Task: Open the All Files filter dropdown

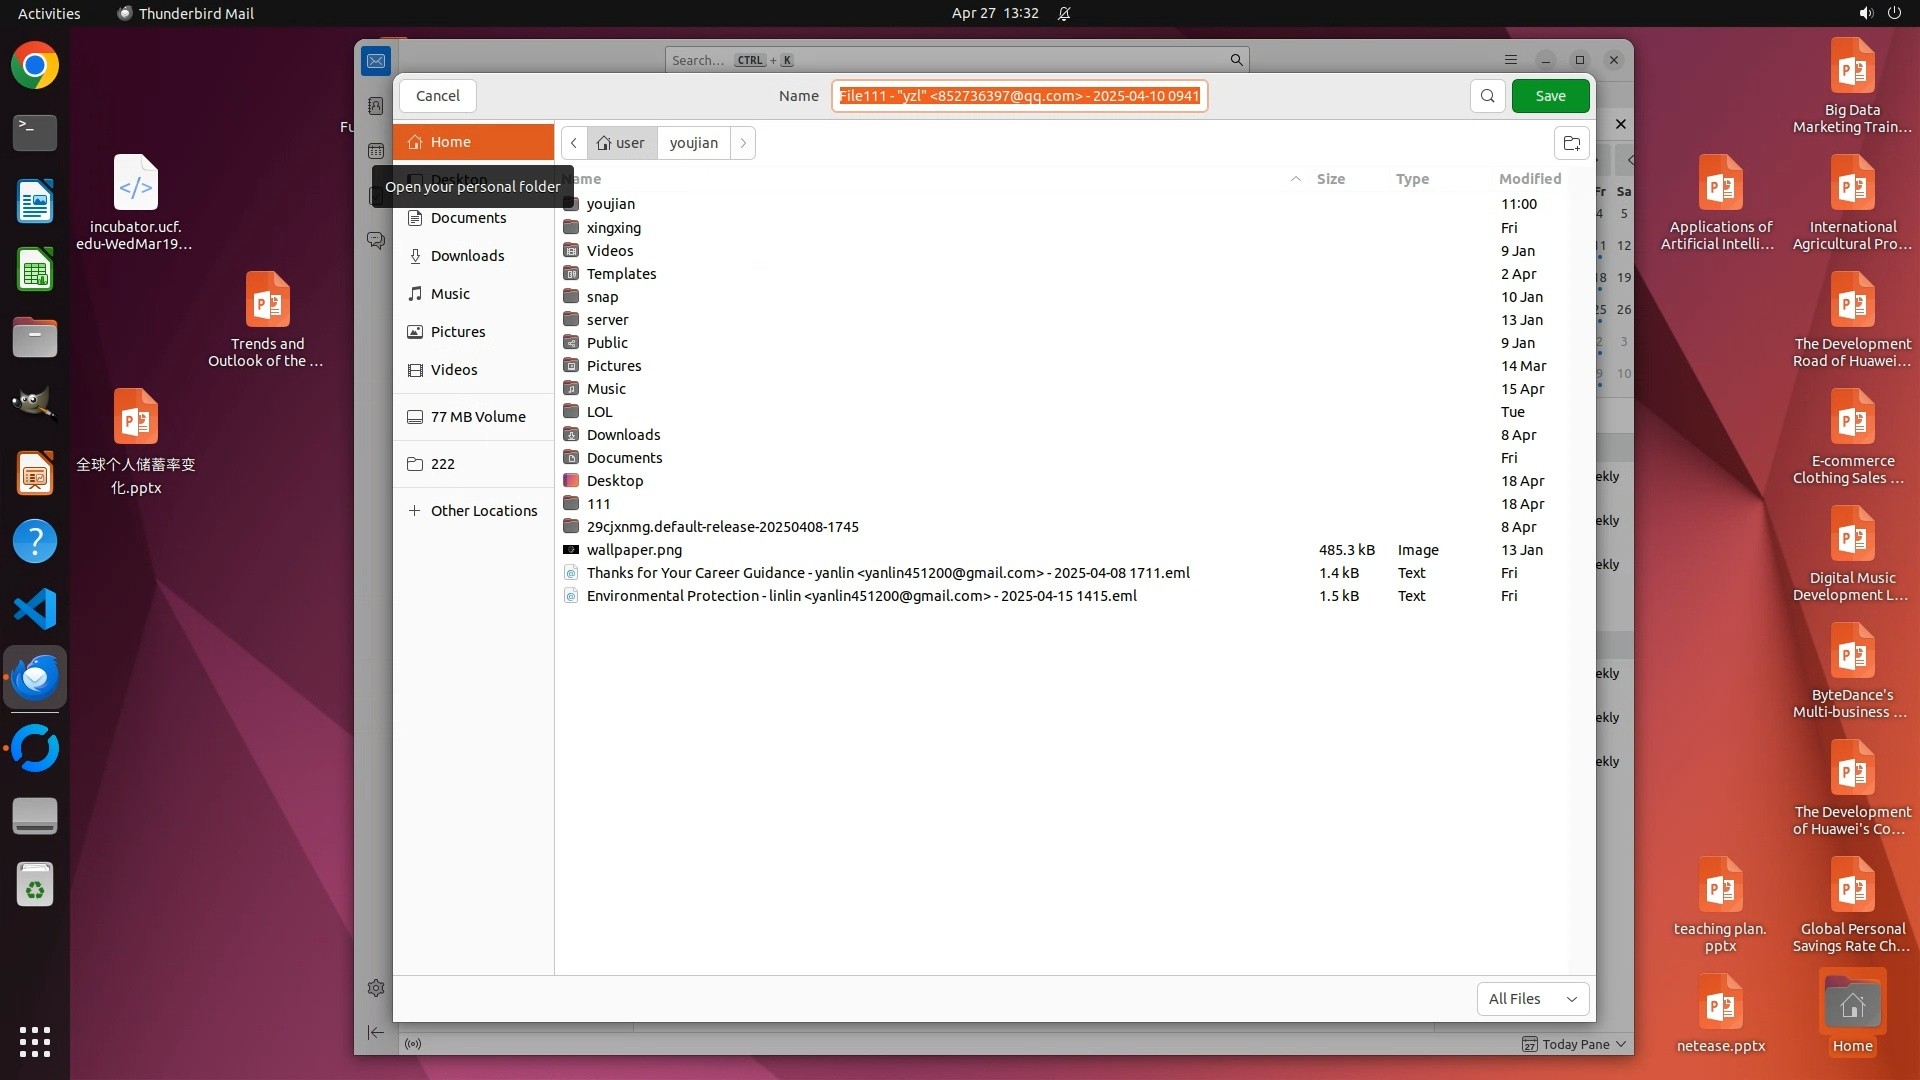Action: click(x=1532, y=998)
